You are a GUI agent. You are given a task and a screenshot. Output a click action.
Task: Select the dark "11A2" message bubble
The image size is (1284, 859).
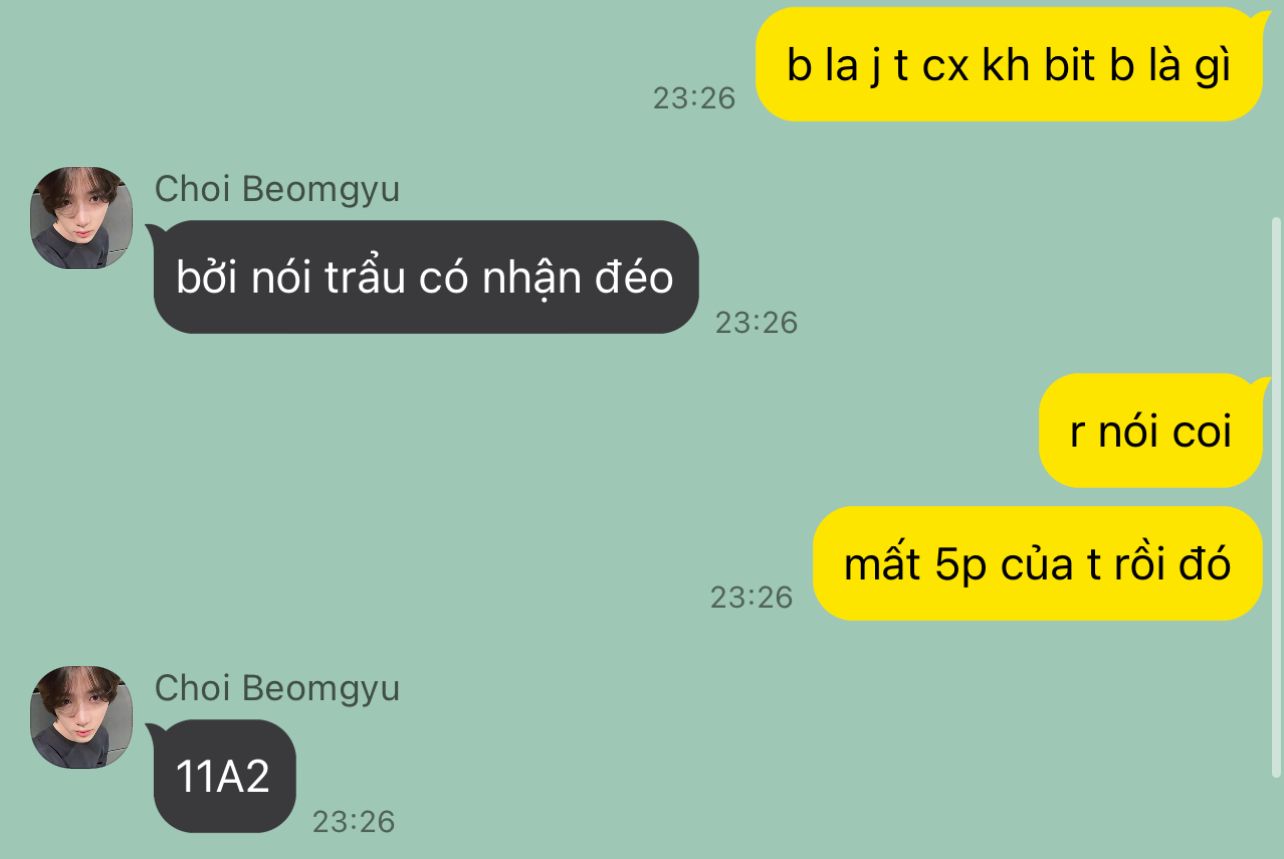224,776
